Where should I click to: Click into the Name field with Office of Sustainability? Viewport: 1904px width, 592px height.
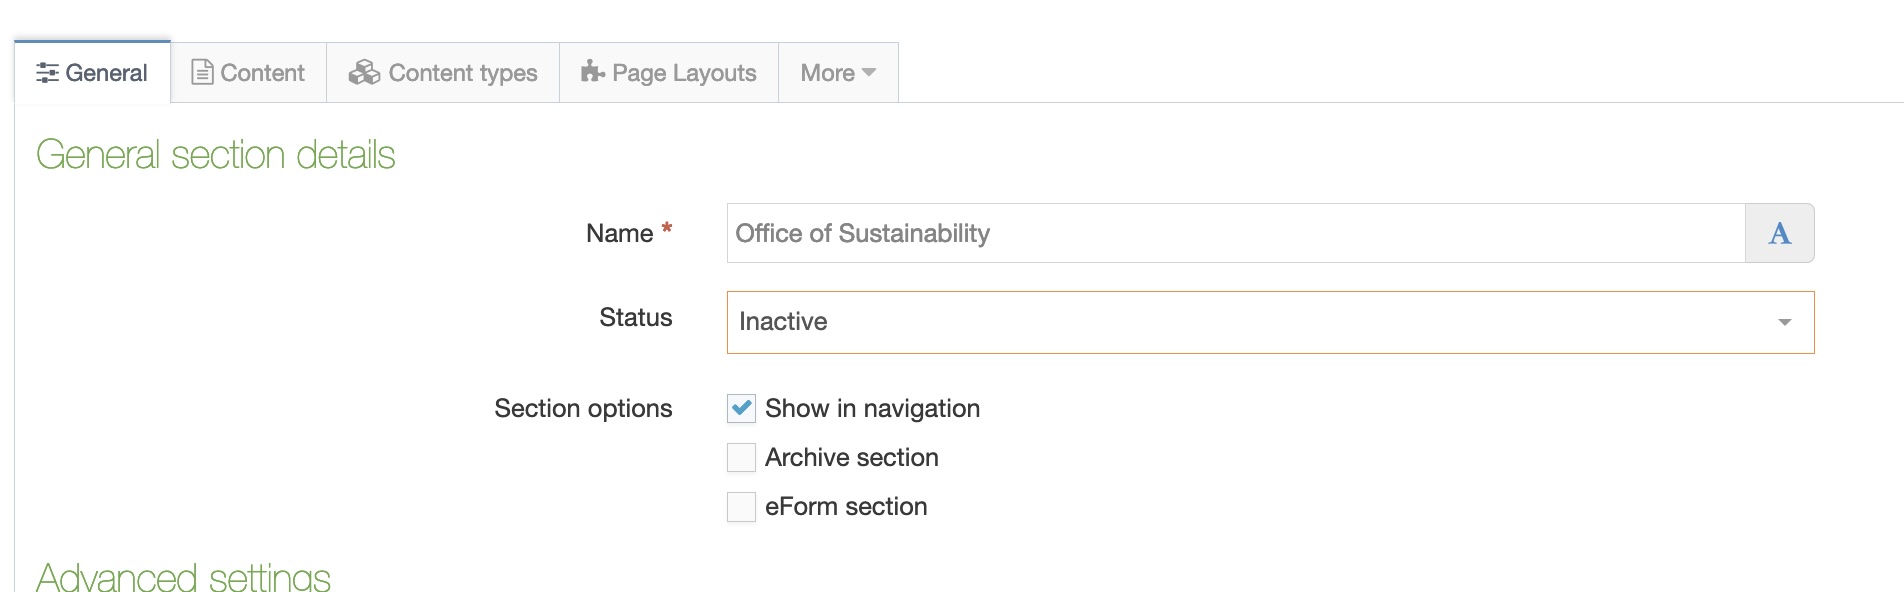click(x=1235, y=234)
